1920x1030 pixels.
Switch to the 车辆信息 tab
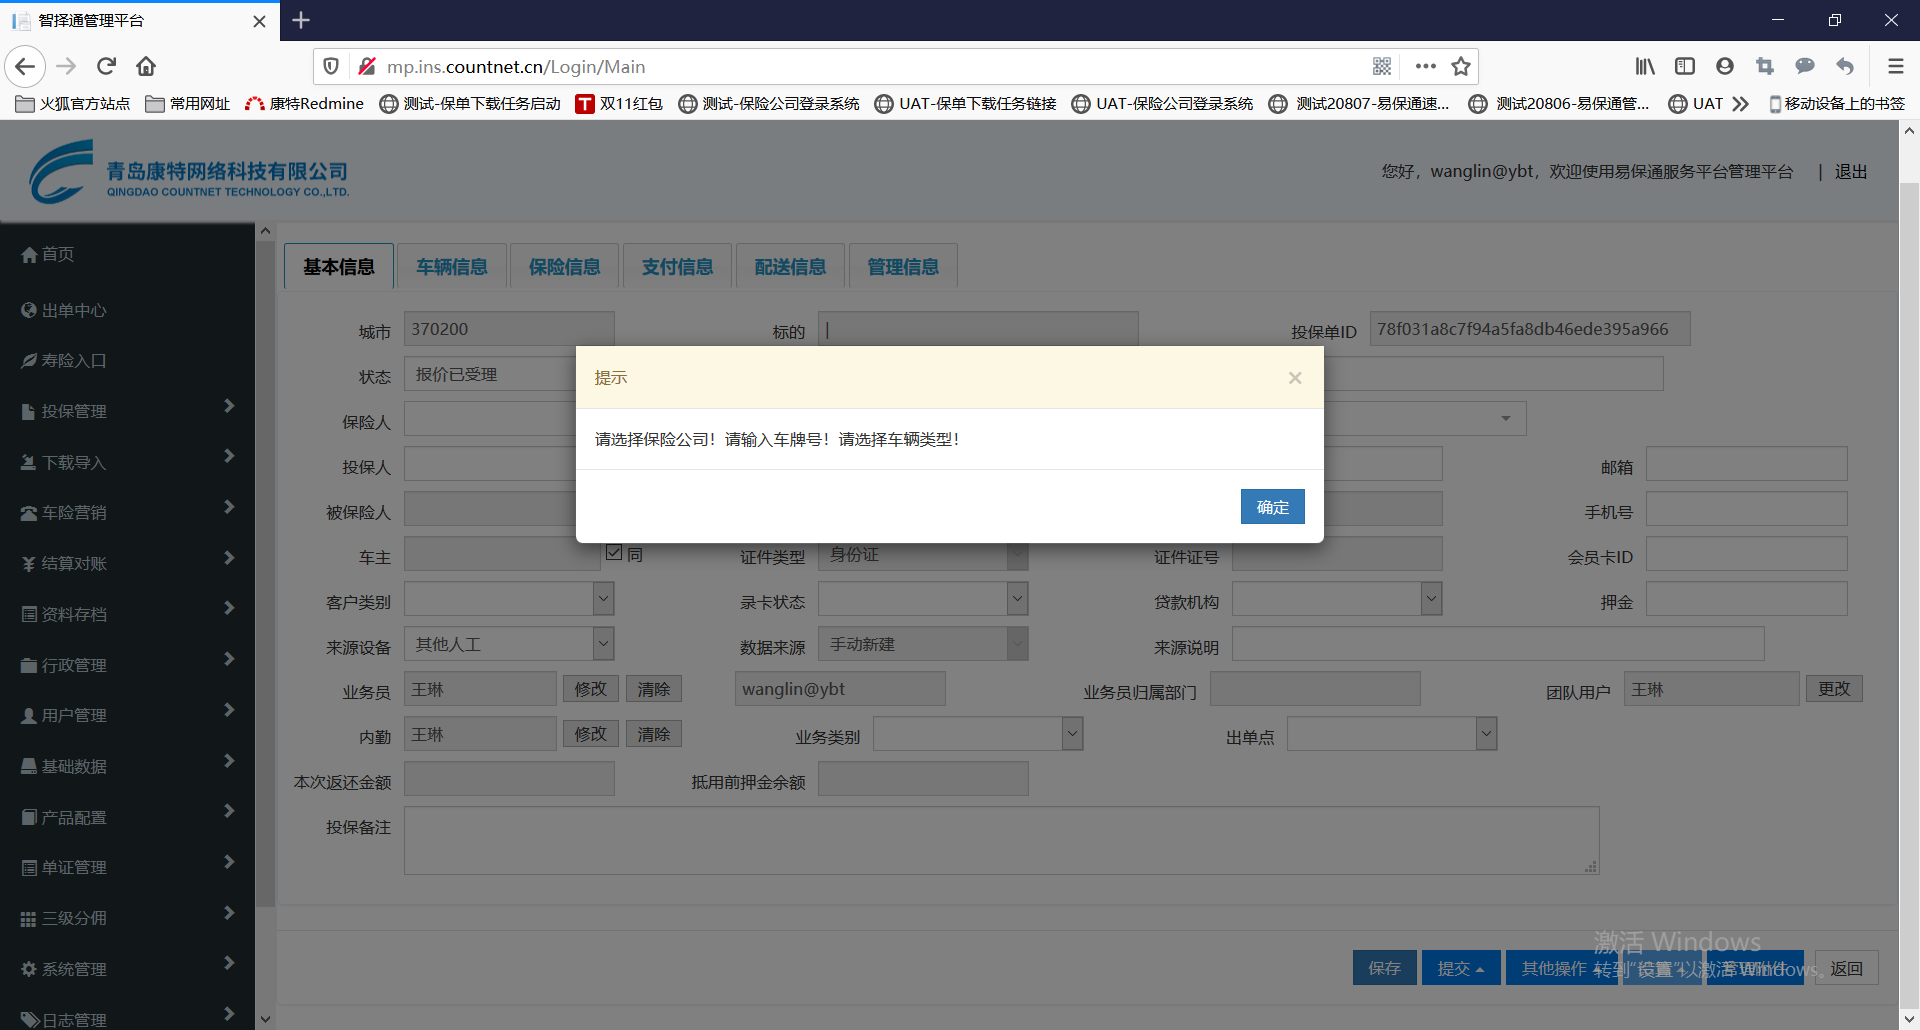coord(452,266)
